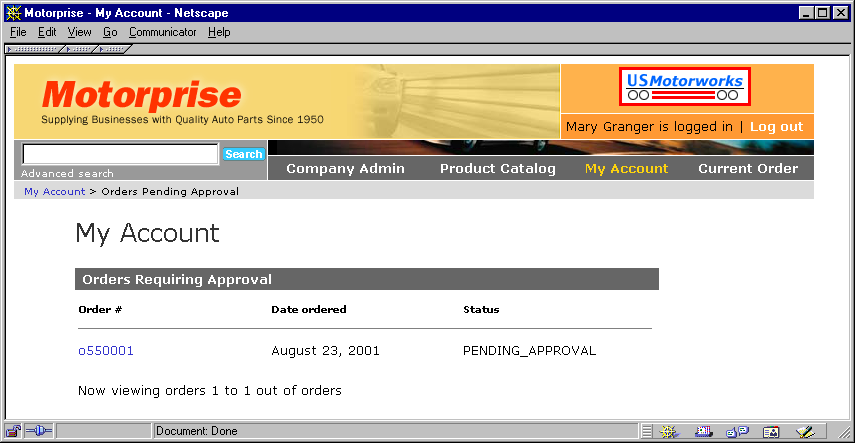The width and height of the screenshot is (855, 443).
Task: Click the Motorprise logo
Action: [x=142, y=95]
